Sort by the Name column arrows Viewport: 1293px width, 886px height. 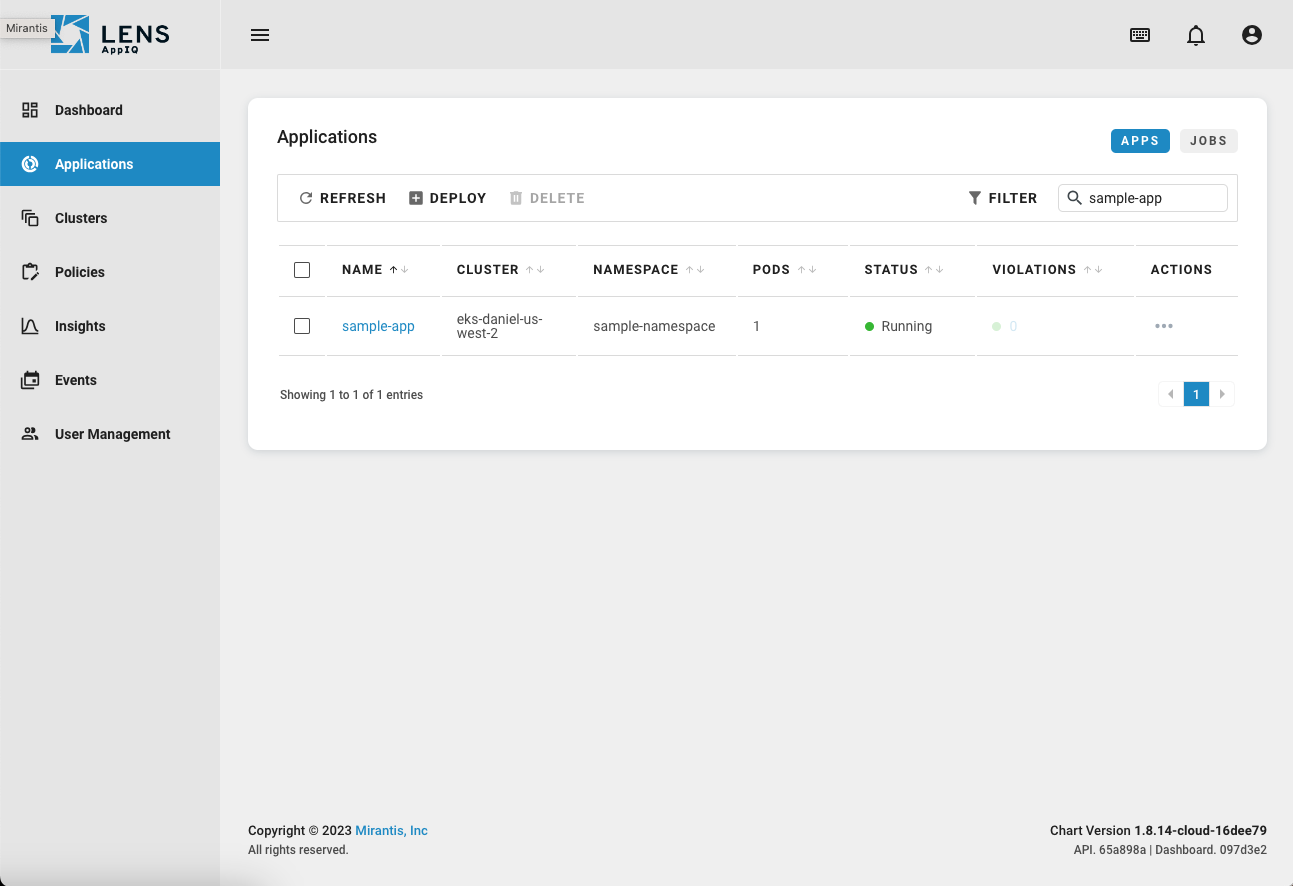pyautogui.click(x=399, y=270)
